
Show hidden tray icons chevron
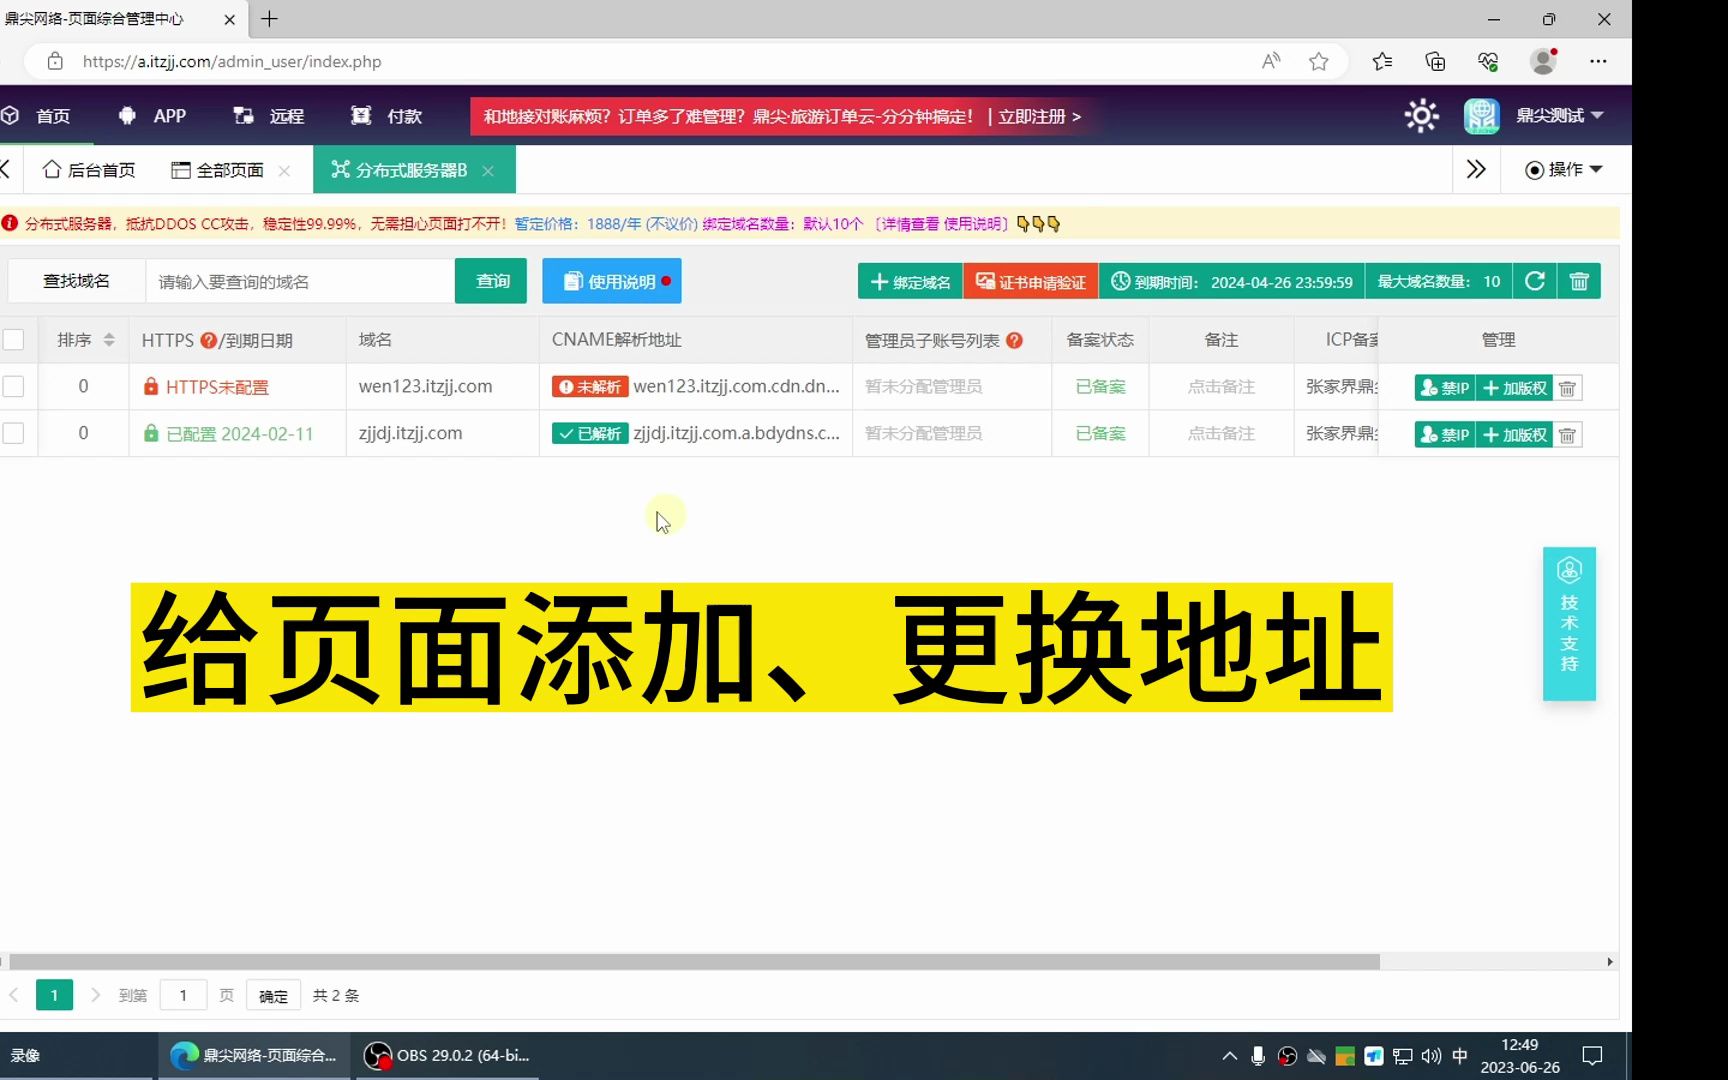coord(1230,1056)
